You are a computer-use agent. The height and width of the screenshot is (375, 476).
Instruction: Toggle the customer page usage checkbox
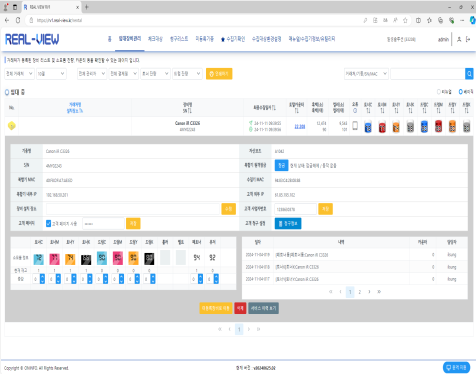point(48,223)
